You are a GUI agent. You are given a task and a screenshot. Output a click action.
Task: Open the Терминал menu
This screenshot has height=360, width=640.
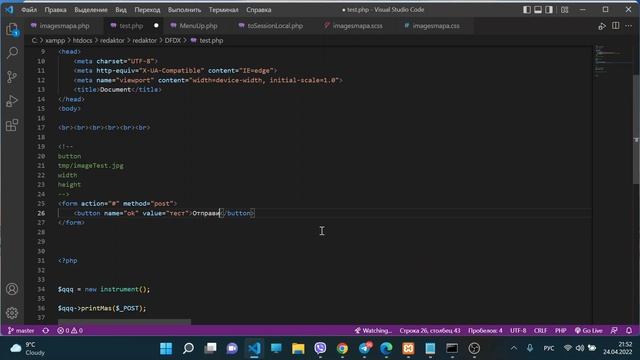click(223, 9)
